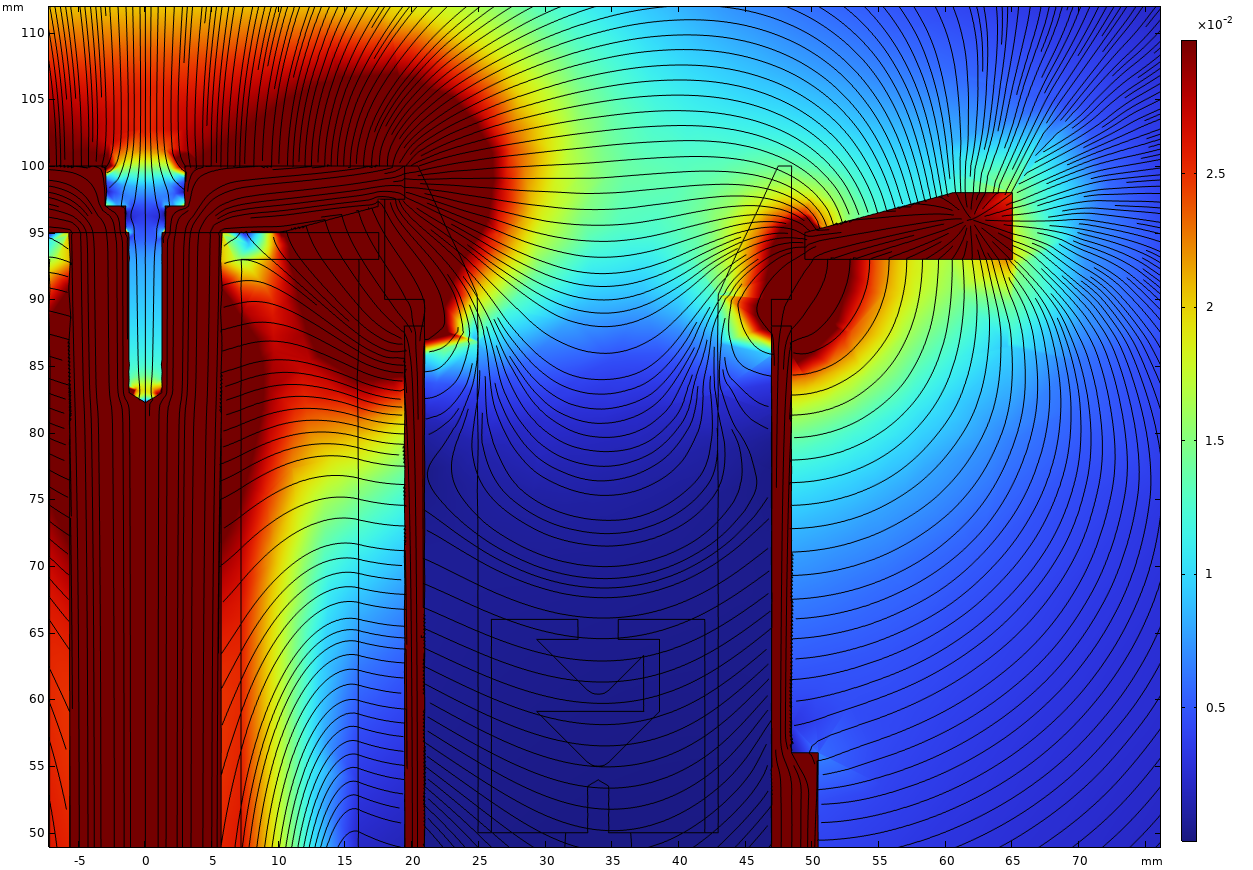
Task: Click the 5 tick on the x-axis
Action: tap(212, 860)
